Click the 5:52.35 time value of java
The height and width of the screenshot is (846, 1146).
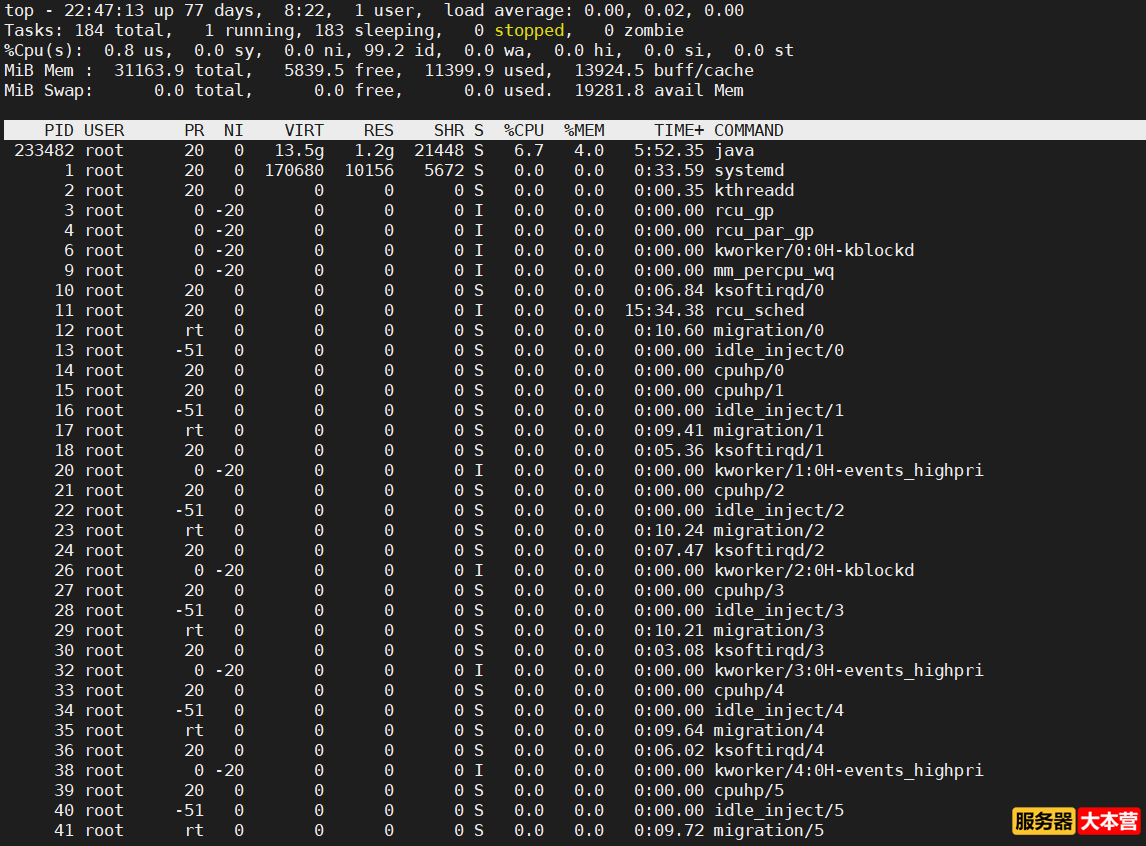point(669,150)
